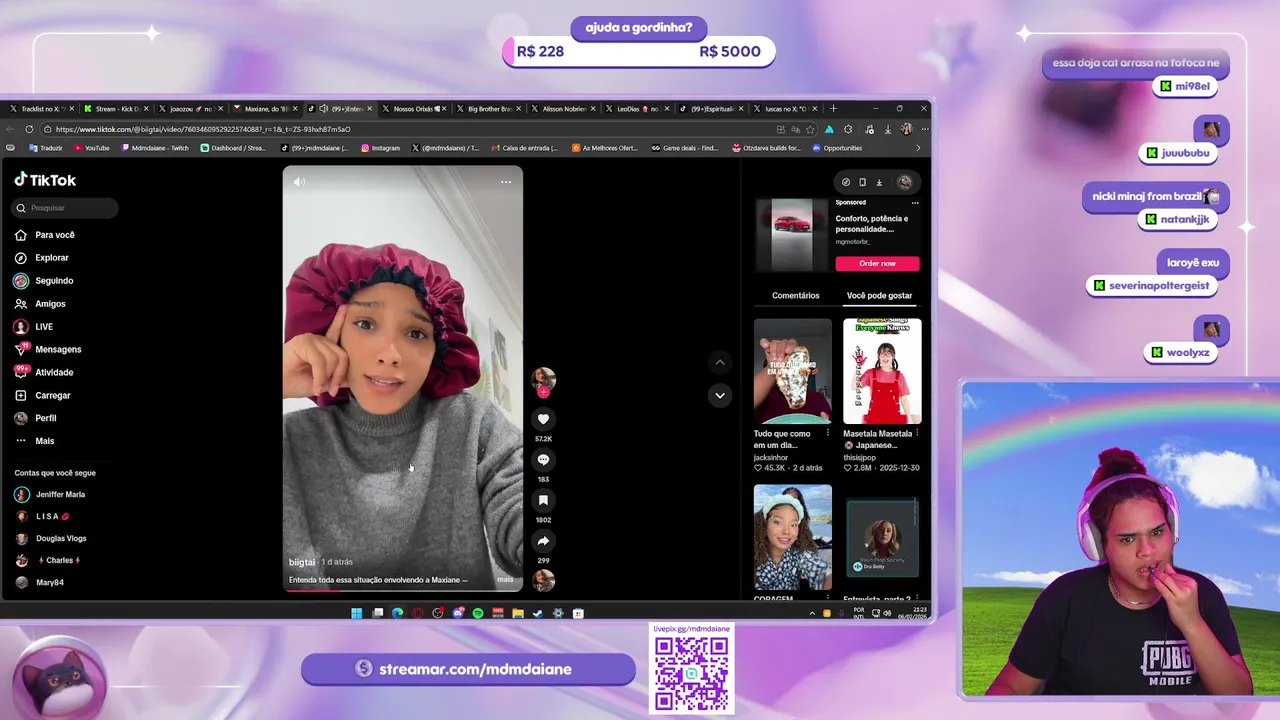Seek the video using the red progress bar
This screenshot has width=1280, height=720.
(x=402, y=590)
